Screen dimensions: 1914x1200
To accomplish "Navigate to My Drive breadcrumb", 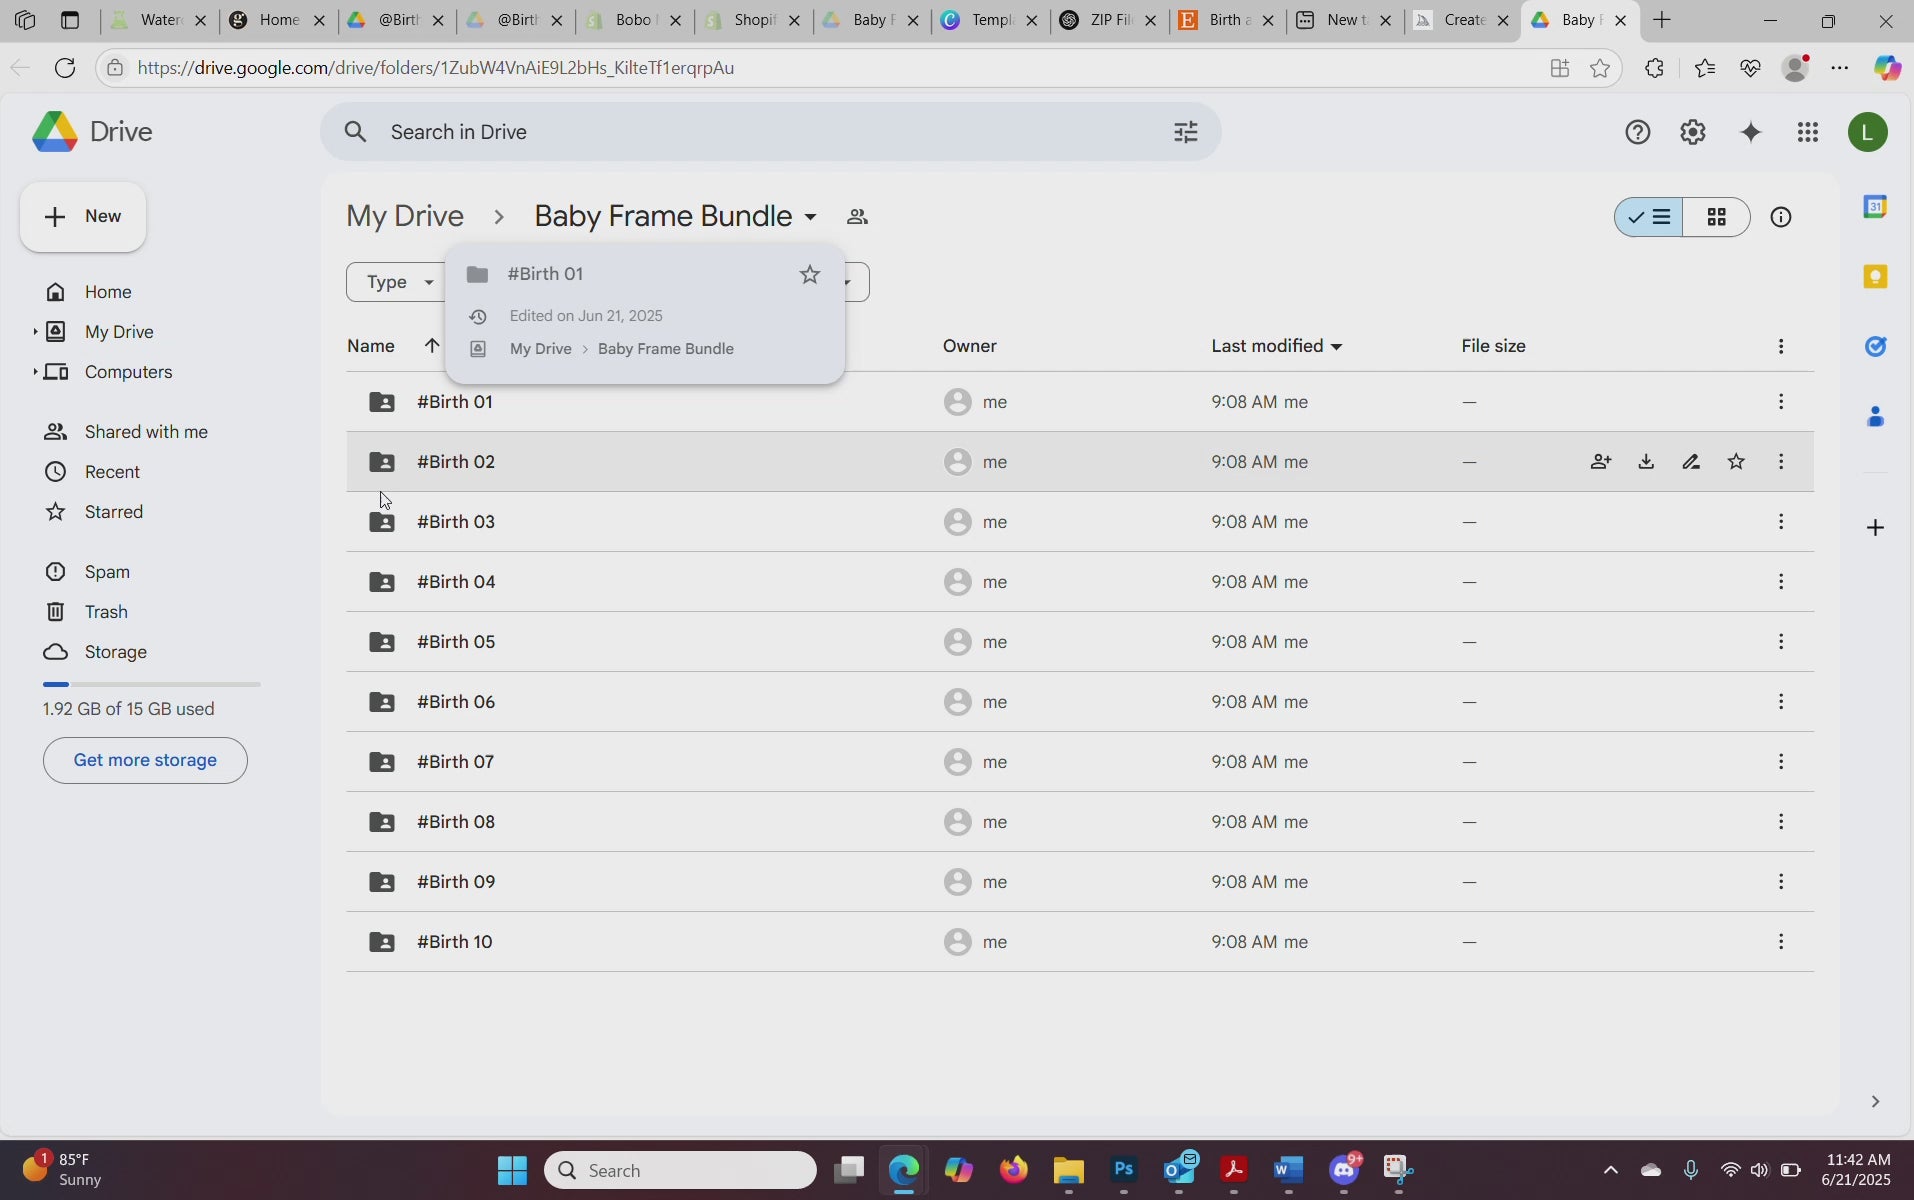I will [405, 216].
